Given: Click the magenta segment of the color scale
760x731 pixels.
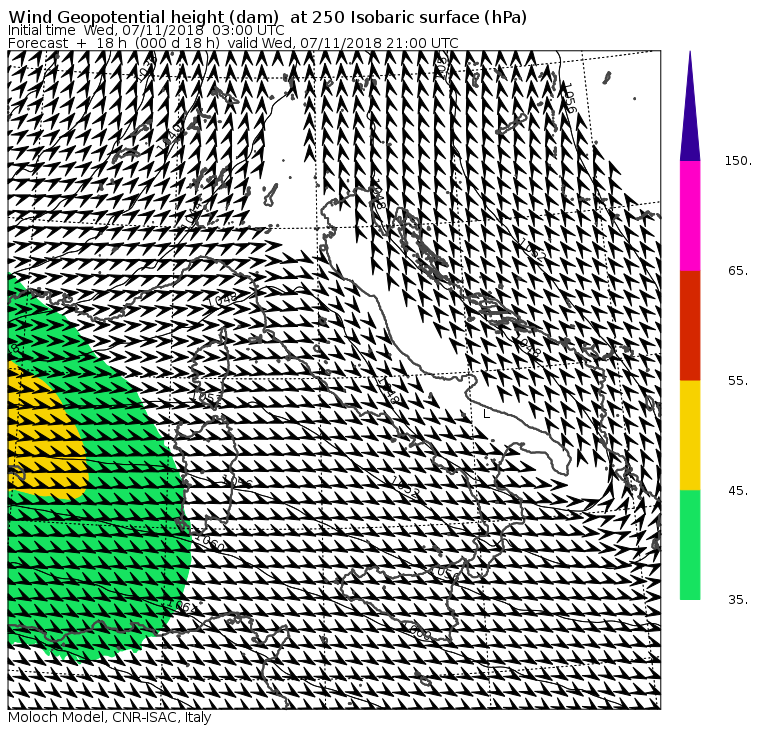Looking at the screenshot, I should tap(690, 216).
